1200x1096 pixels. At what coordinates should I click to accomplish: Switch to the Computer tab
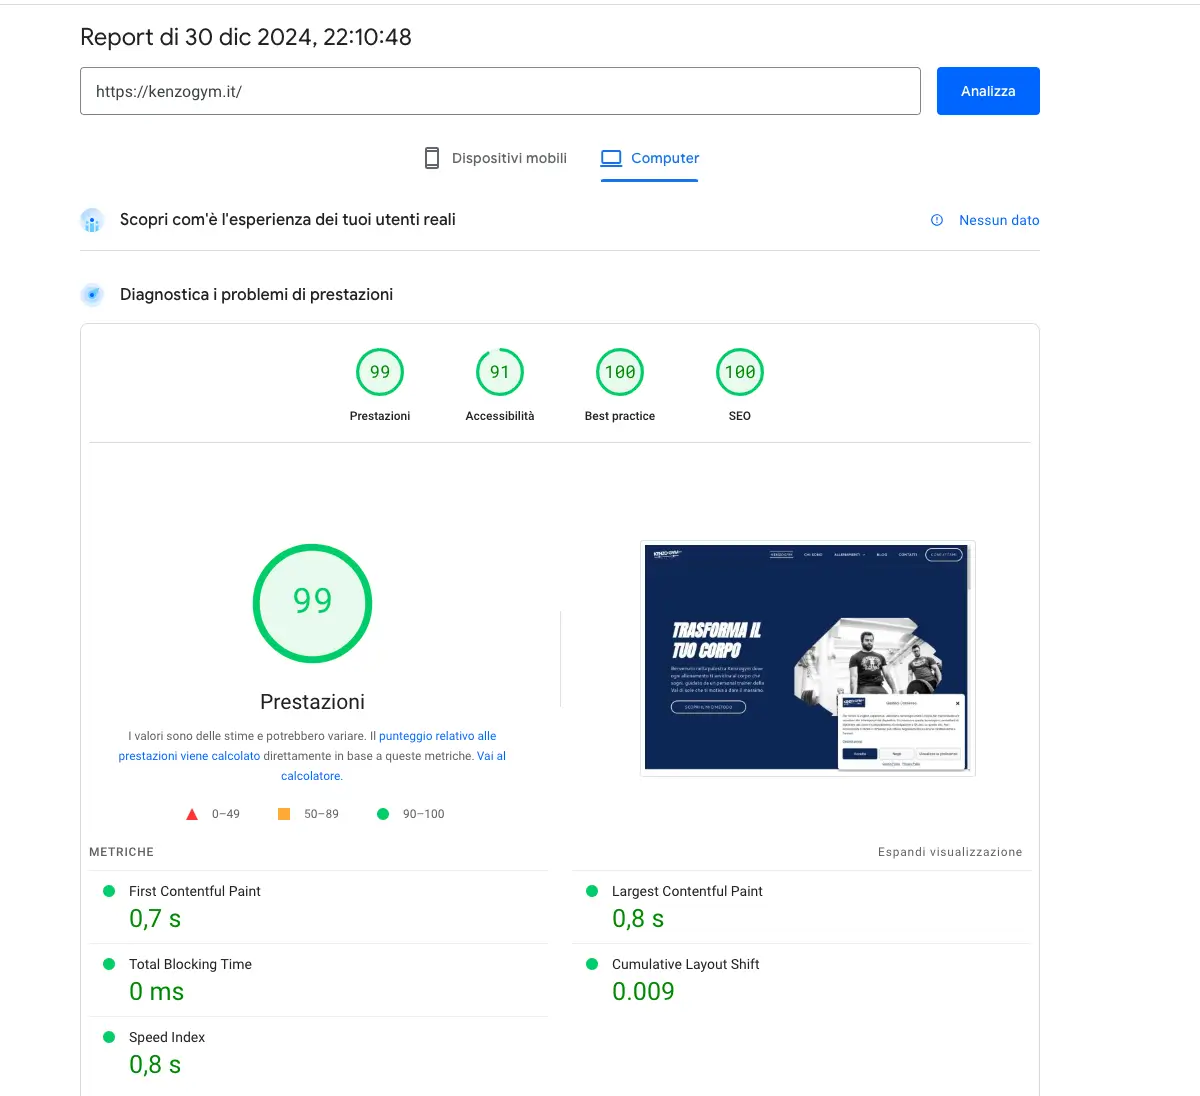[x=665, y=158]
